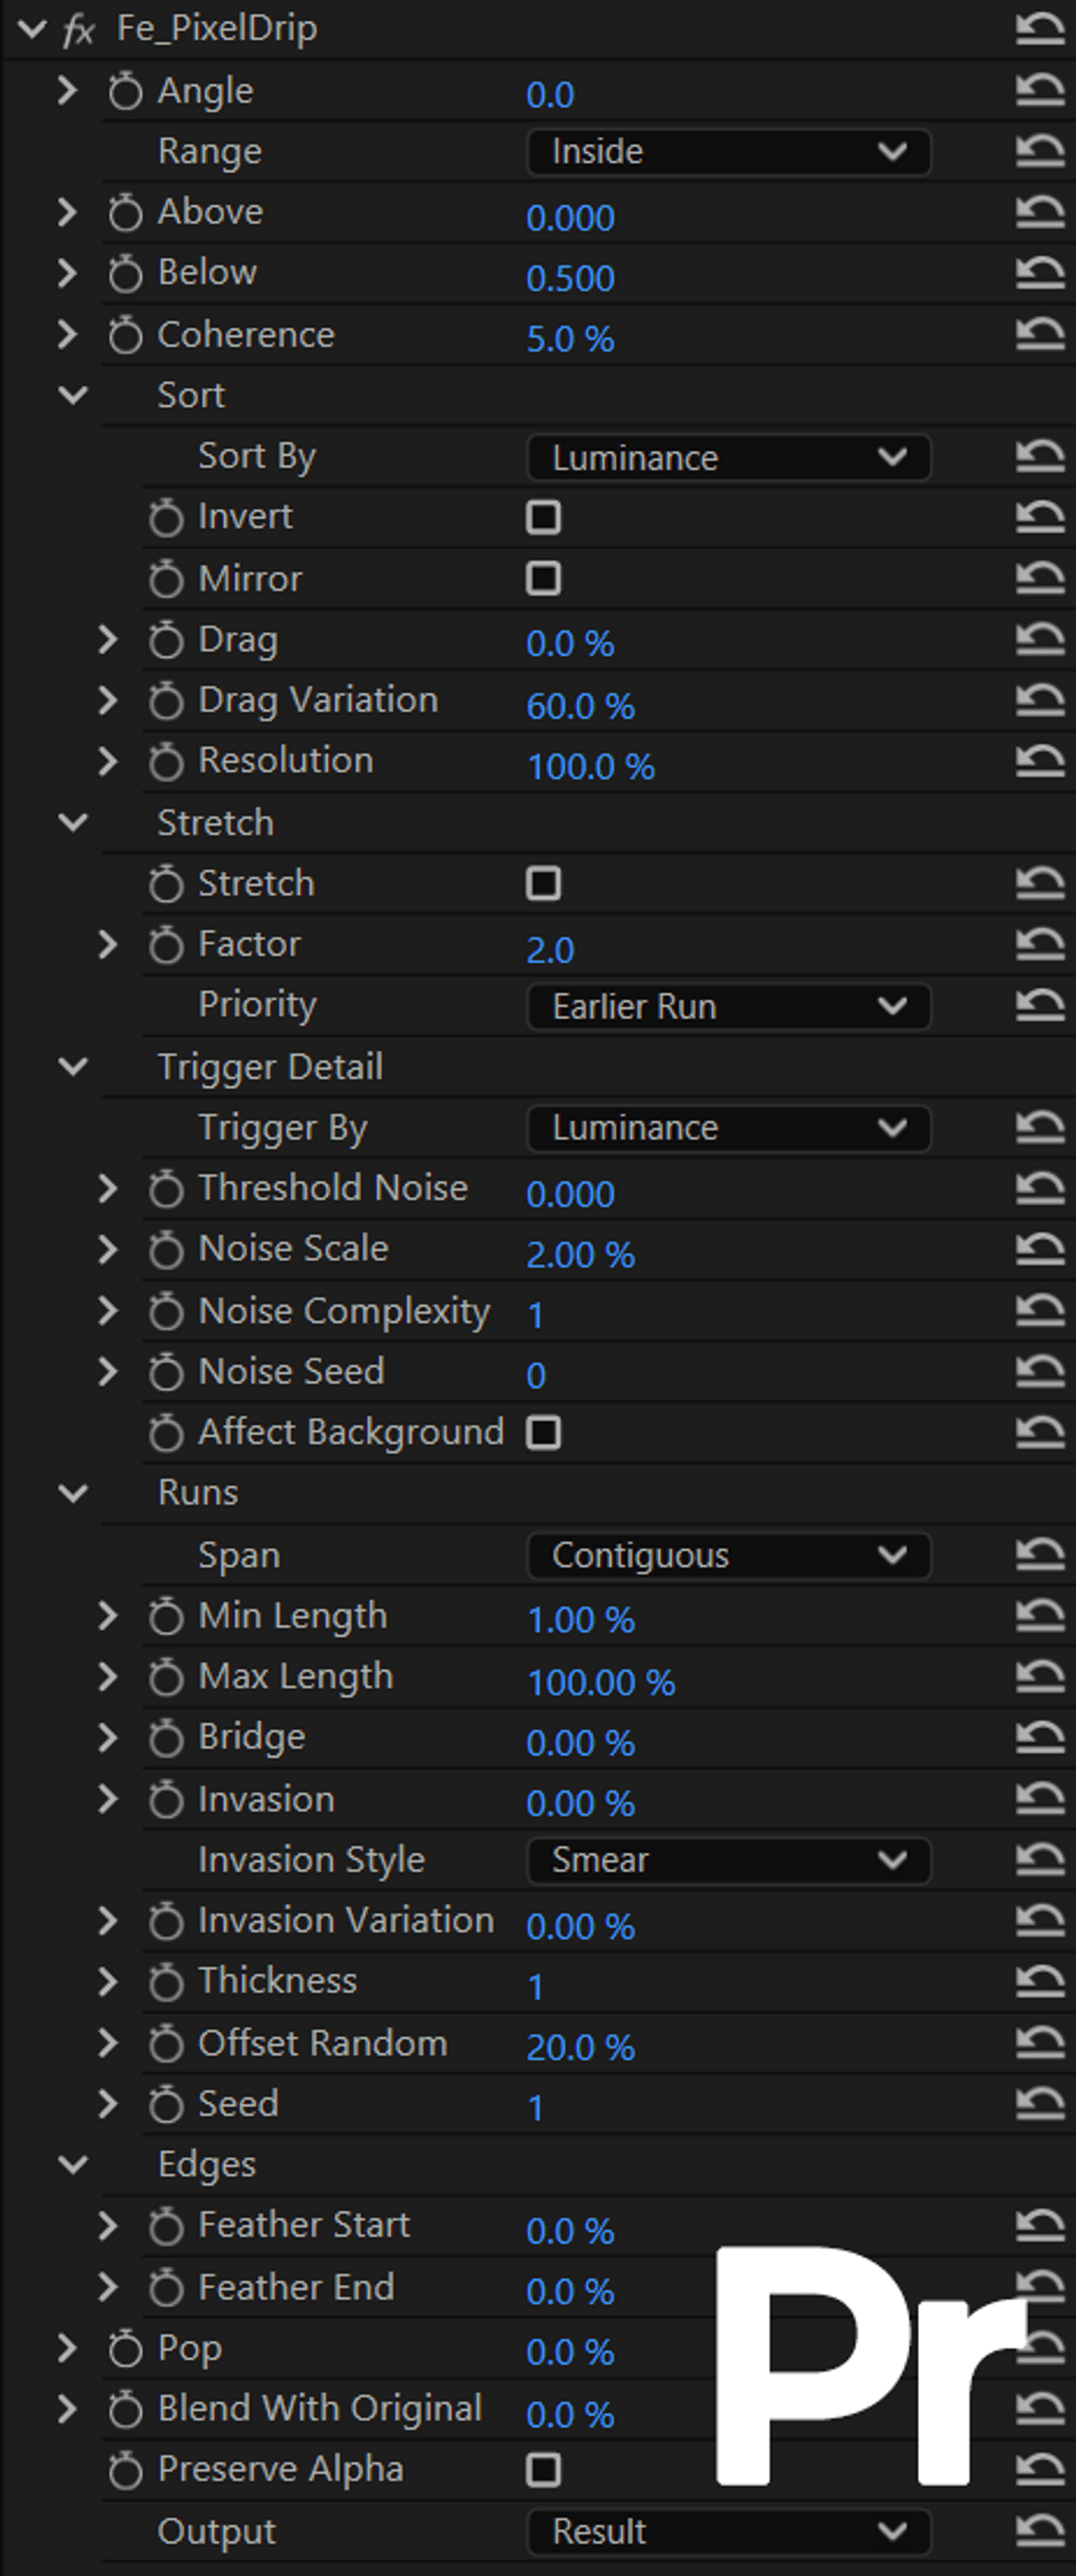Open the Invasion Style dropdown showing Smear
This screenshot has height=2576, width=1076.
tap(729, 1860)
